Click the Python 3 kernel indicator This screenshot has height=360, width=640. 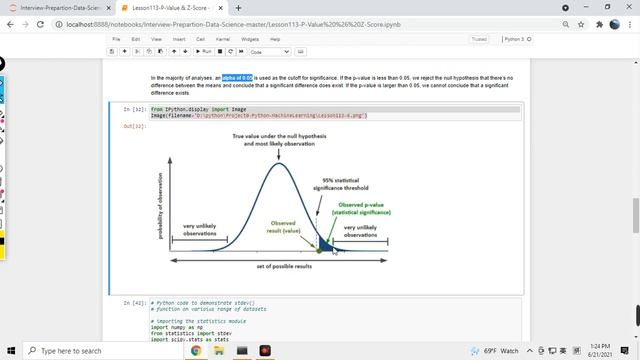point(518,39)
